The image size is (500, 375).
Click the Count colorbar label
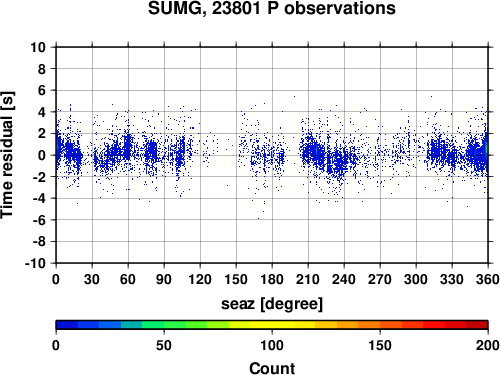[272, 368]
